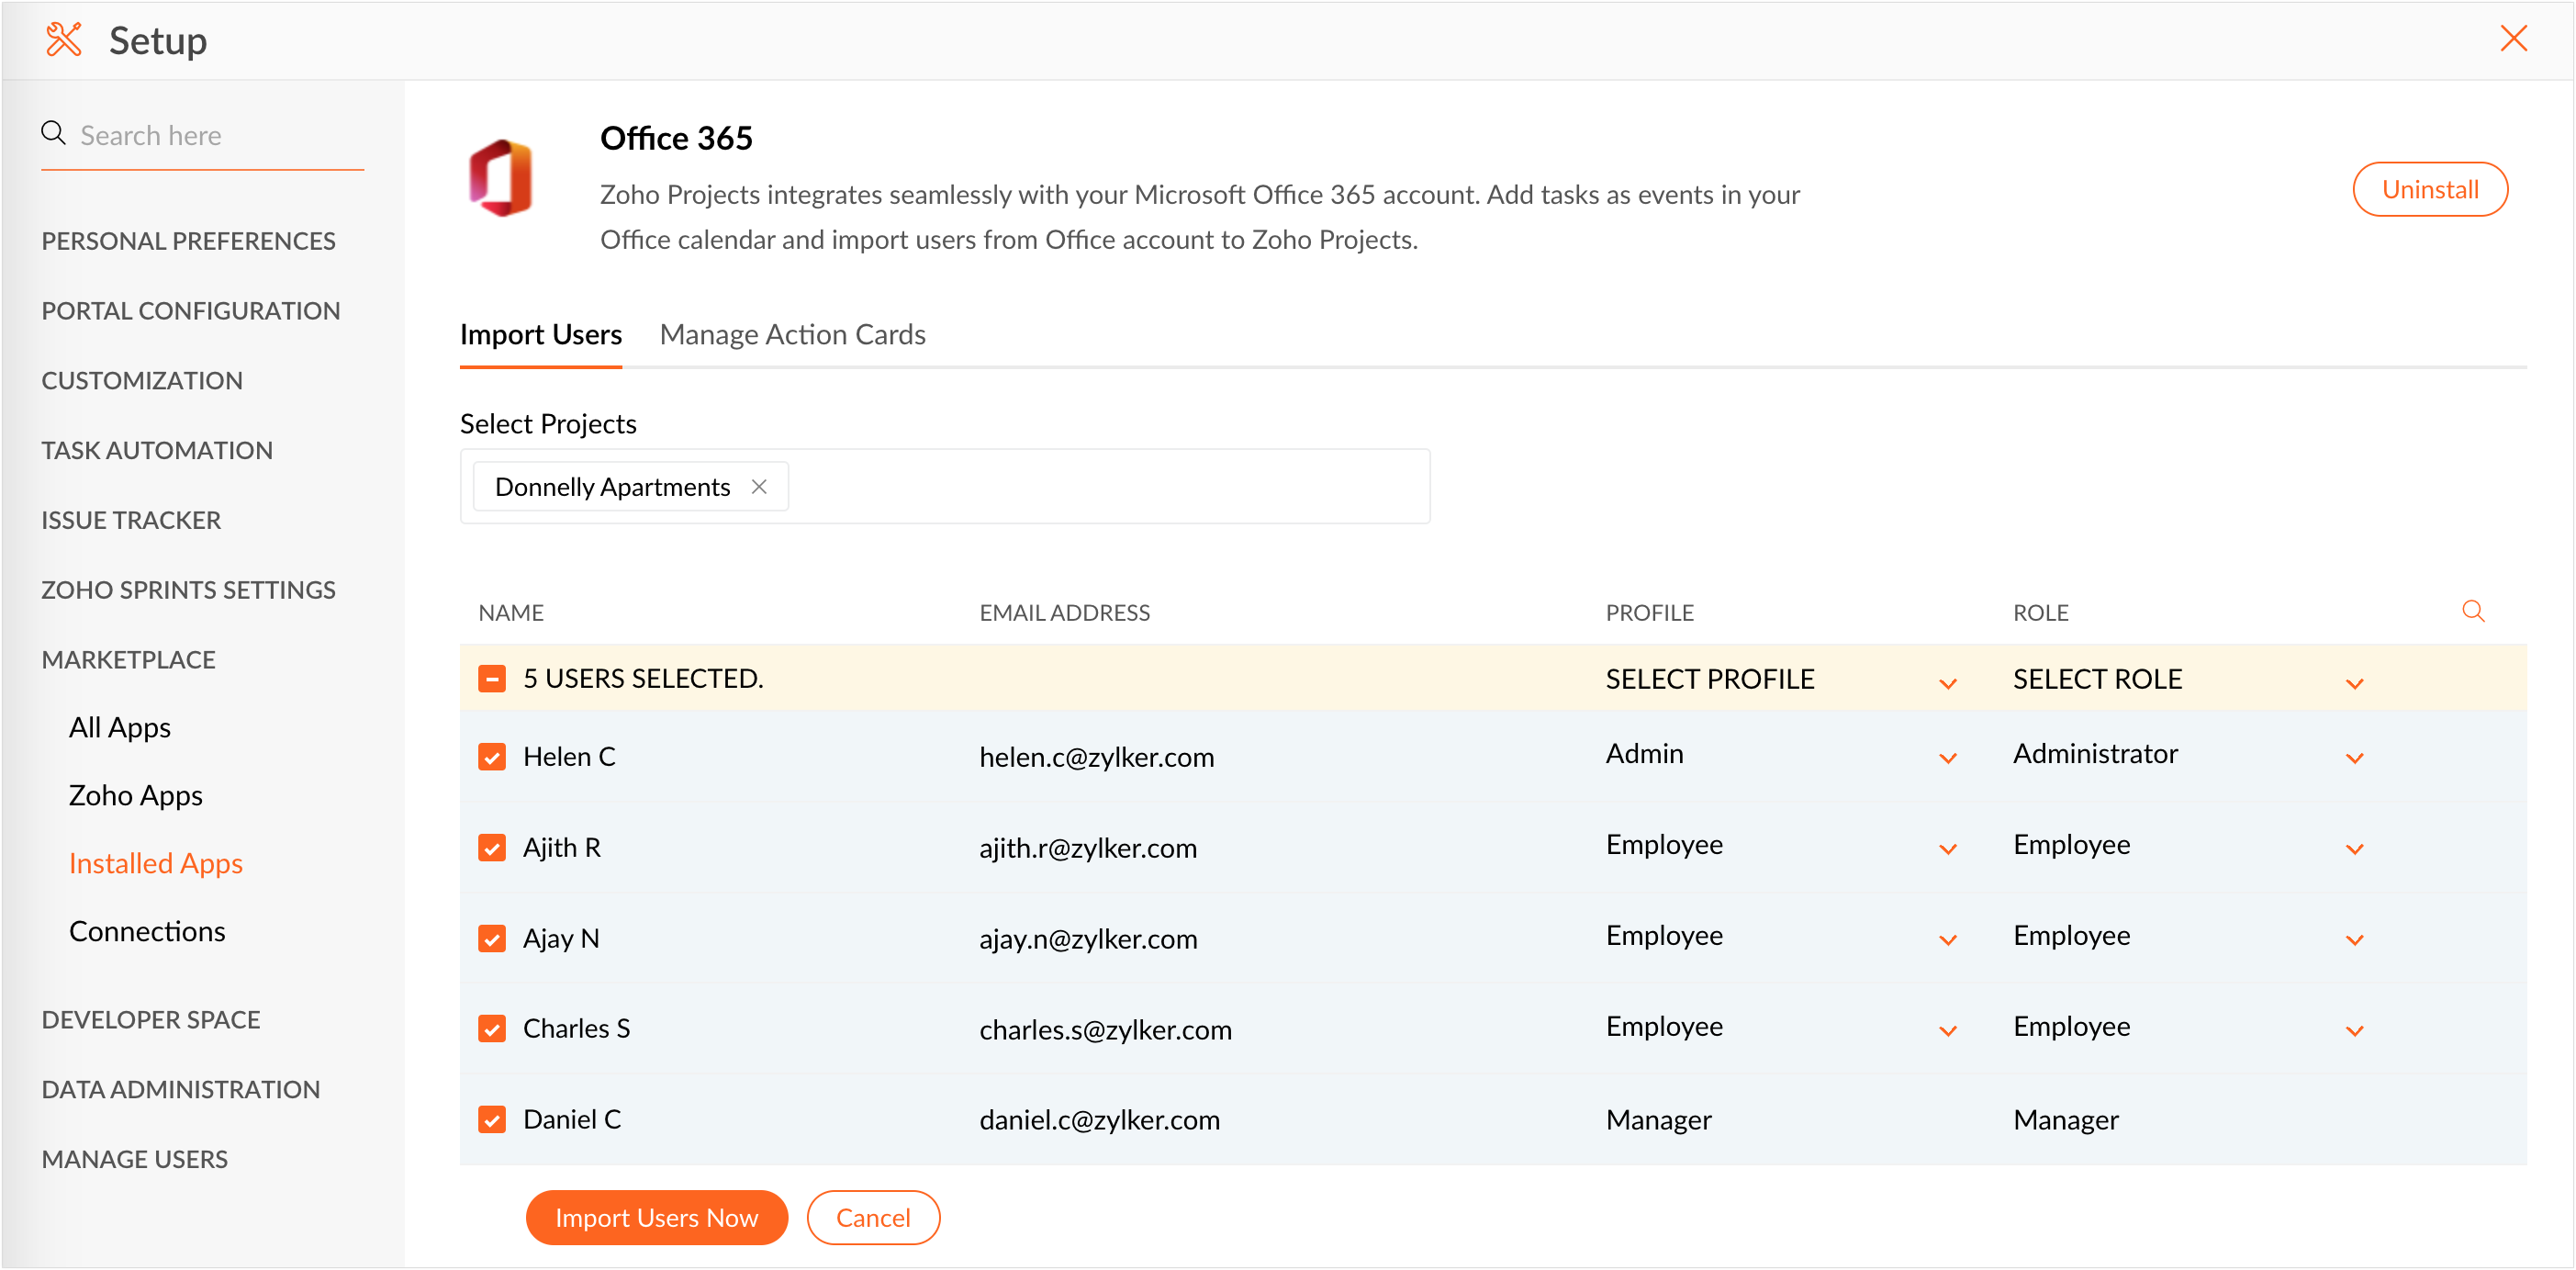Click the ROLE column header
Image resolution: width=2576 pixels, height=1270 pixels.
click(2041, 613)
